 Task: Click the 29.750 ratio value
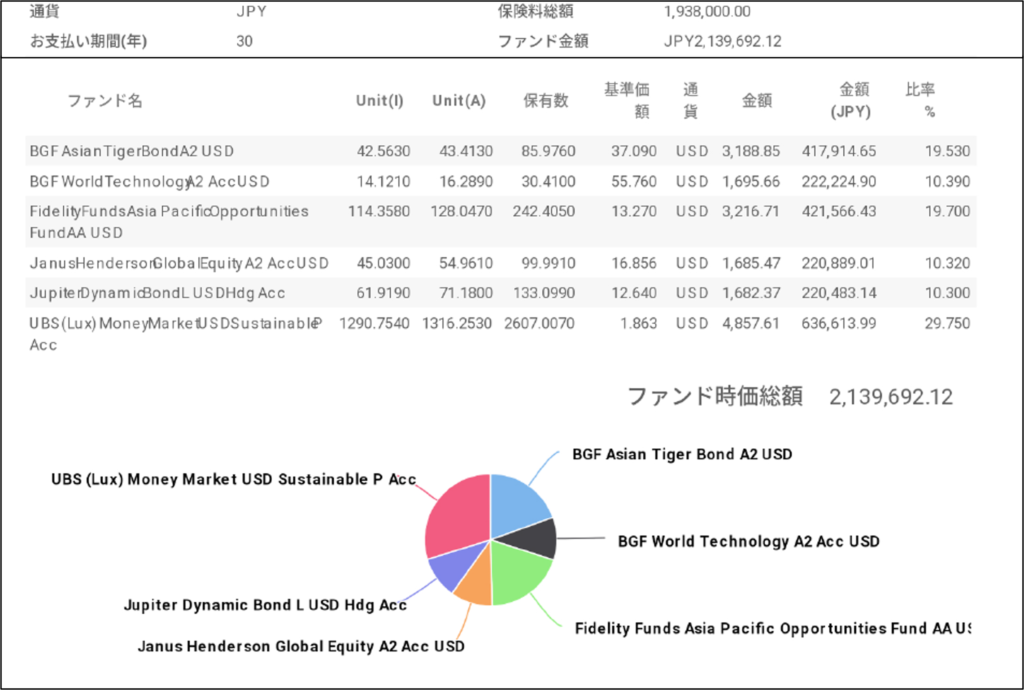pos(948,323)
